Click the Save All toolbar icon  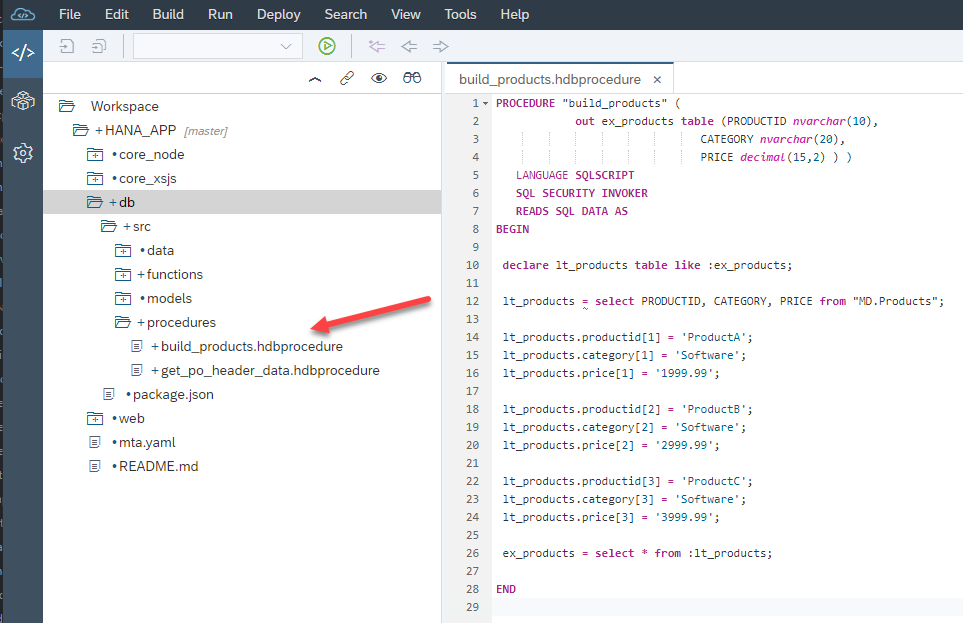(98, 46)
